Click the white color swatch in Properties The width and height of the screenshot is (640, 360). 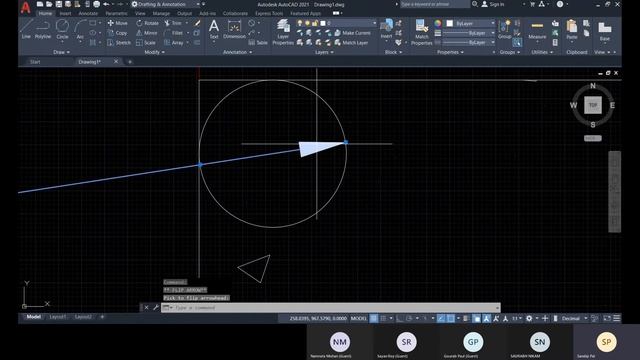click(x=450, y=23)
